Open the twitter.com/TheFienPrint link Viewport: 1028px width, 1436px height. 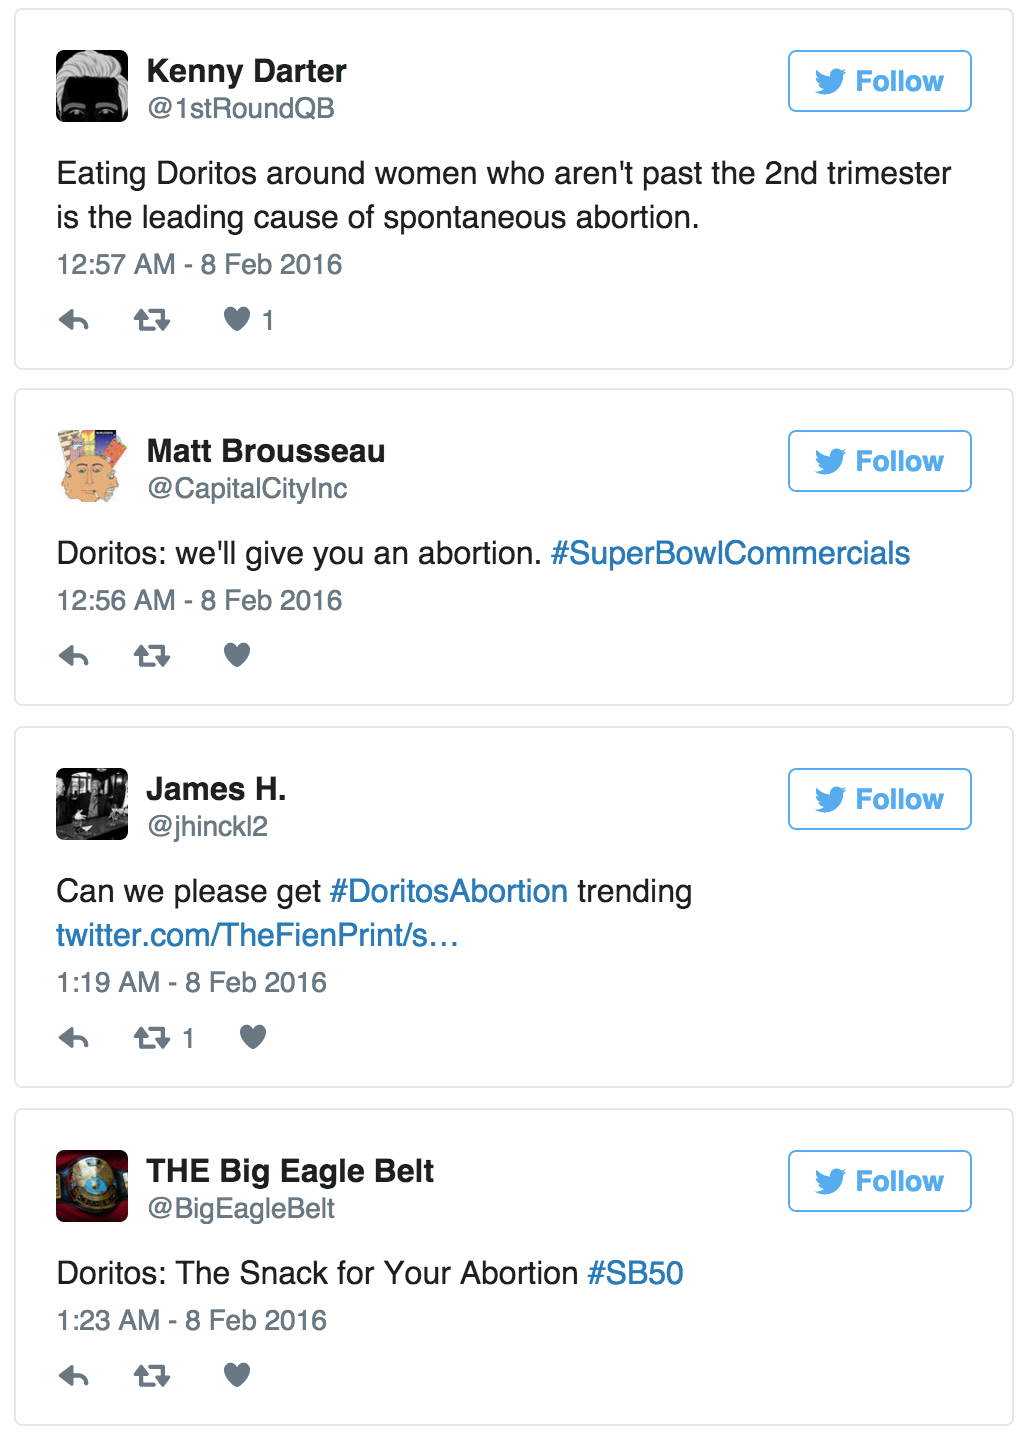tap(257, 935)
